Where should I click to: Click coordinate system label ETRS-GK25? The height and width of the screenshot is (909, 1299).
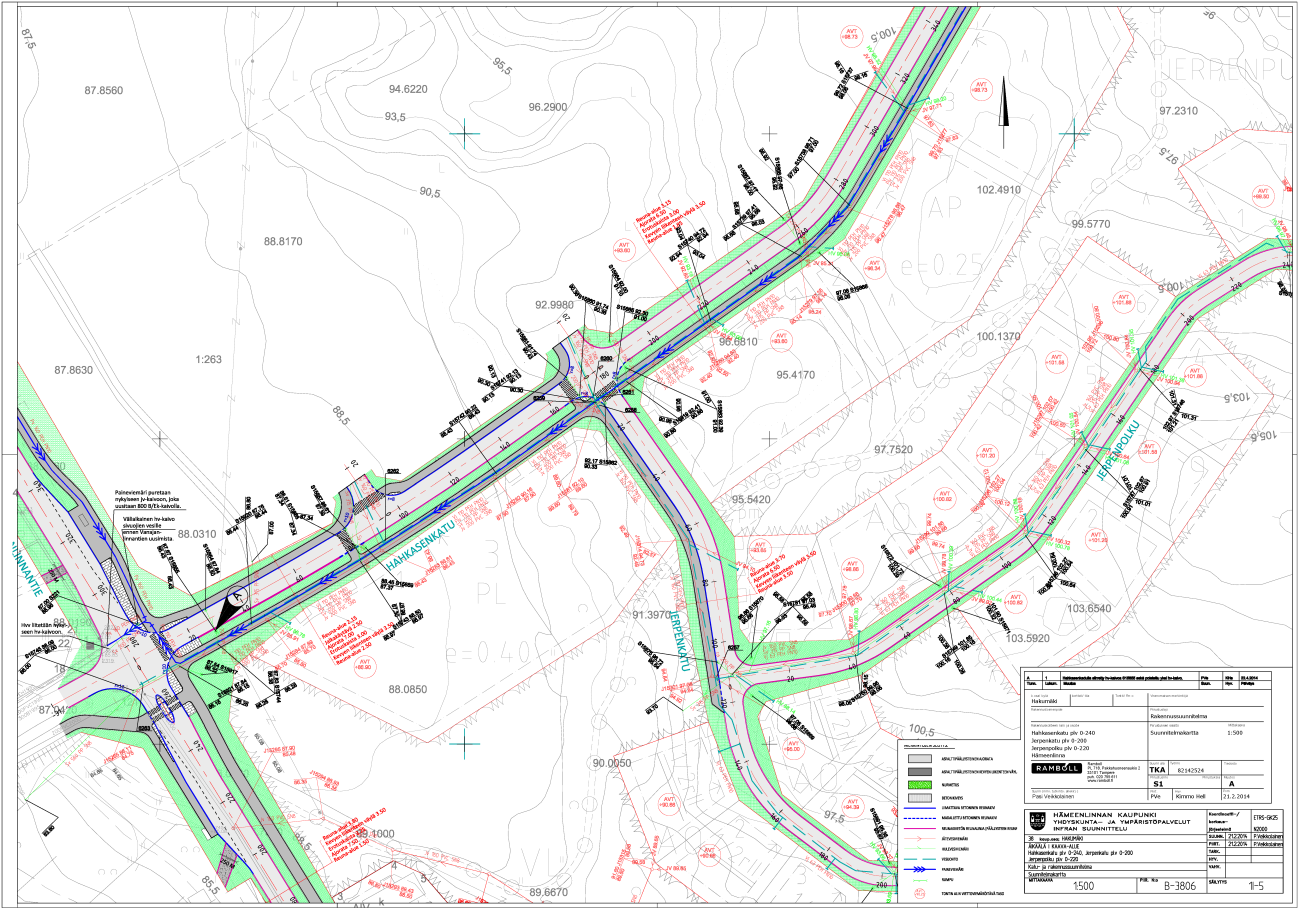coord(1265,818)
